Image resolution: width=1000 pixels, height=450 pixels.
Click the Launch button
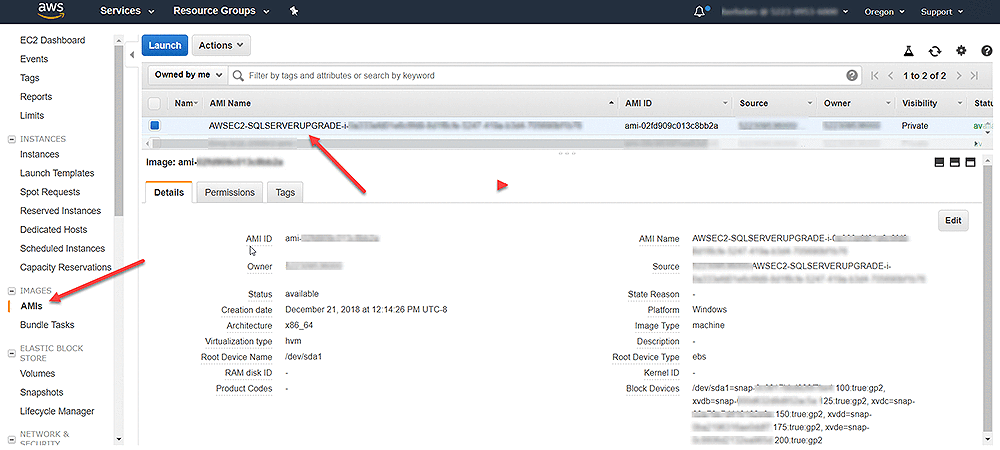165,45
